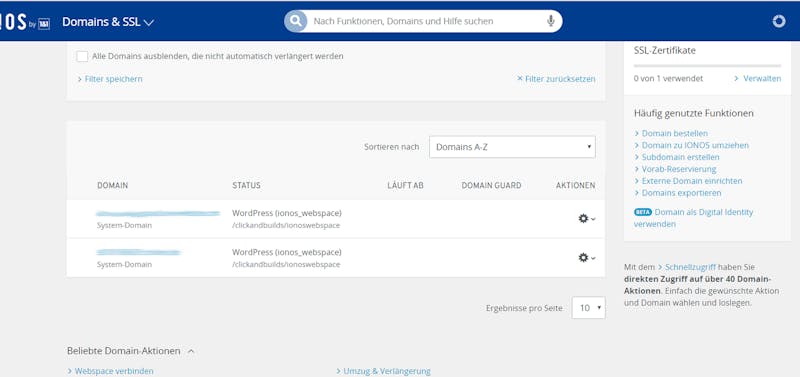Screen dimensions: 800x377
Task: Open the results per page dropdown
Action: tap(588, 308)
